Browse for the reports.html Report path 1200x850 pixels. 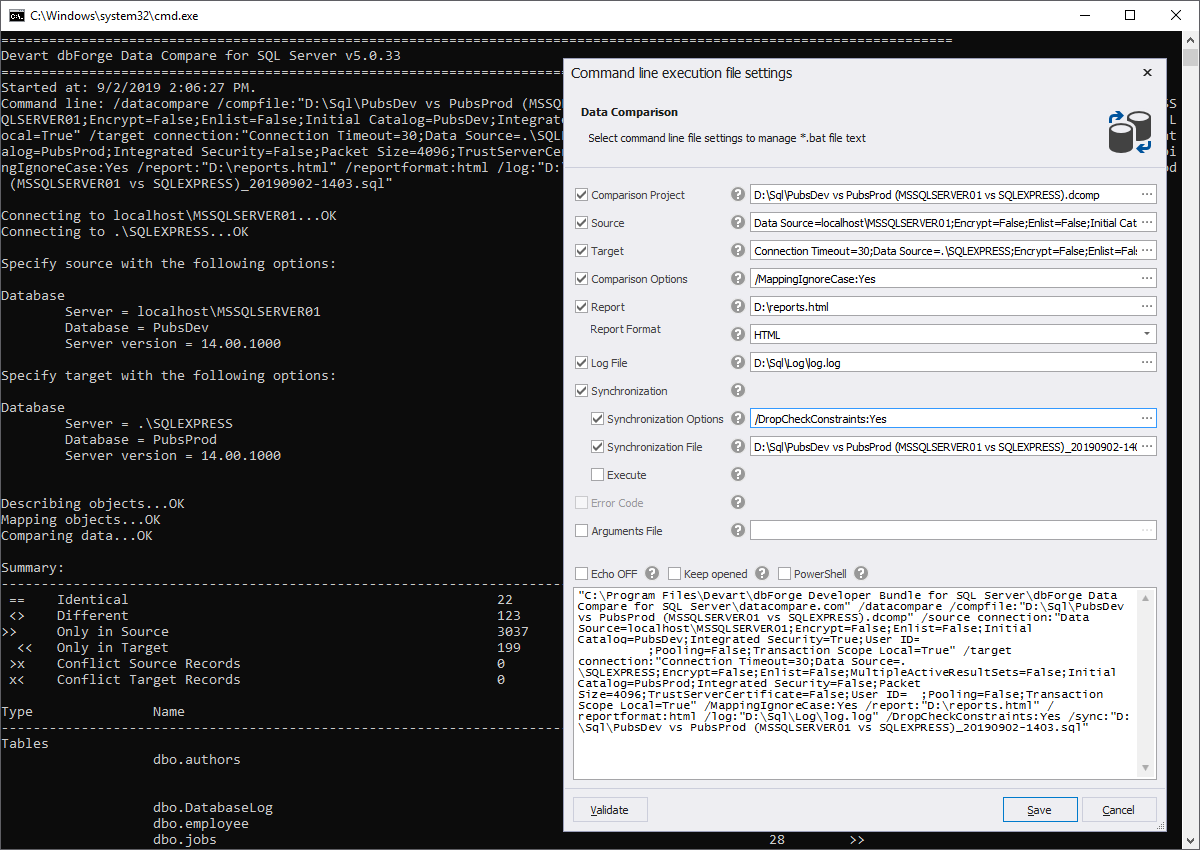1148,306
